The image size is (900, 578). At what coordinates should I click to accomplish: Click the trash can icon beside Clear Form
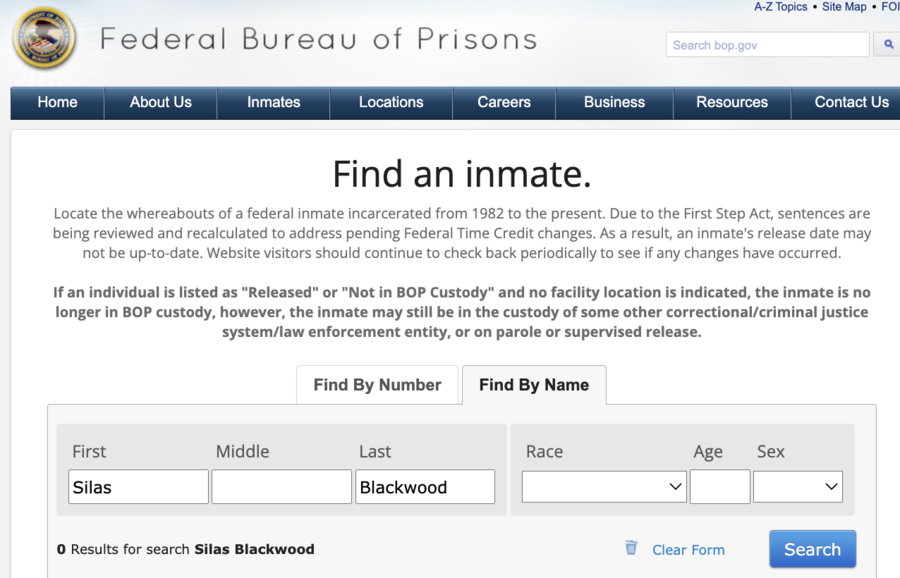point(631,548)
